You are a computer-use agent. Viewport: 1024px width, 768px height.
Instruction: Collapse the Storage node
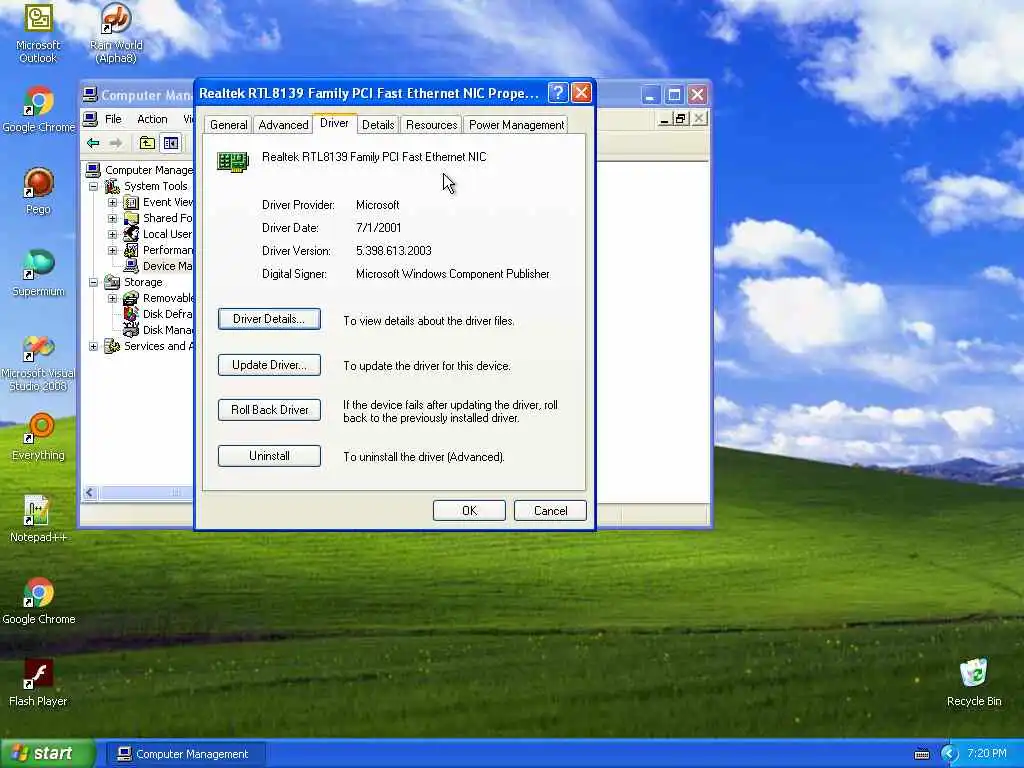pos(93,283)
